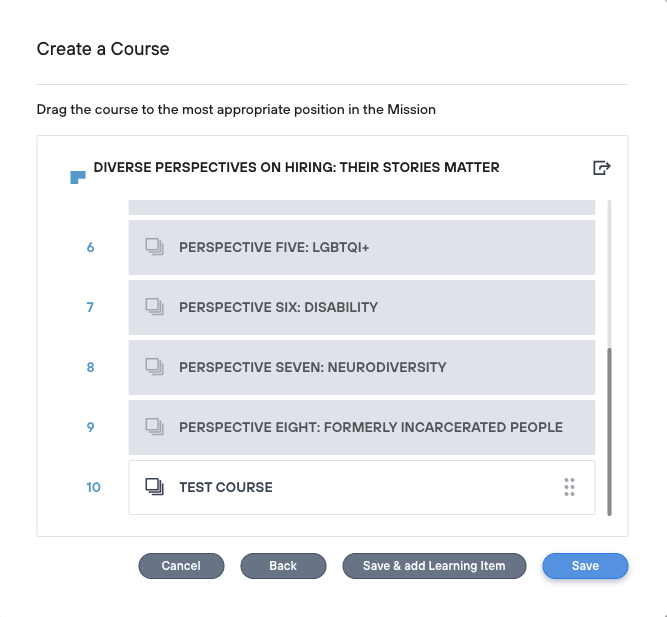The width and height of the screenshot is (667, 617).
Task: Click position number 10 label
Action: point(93,487)
